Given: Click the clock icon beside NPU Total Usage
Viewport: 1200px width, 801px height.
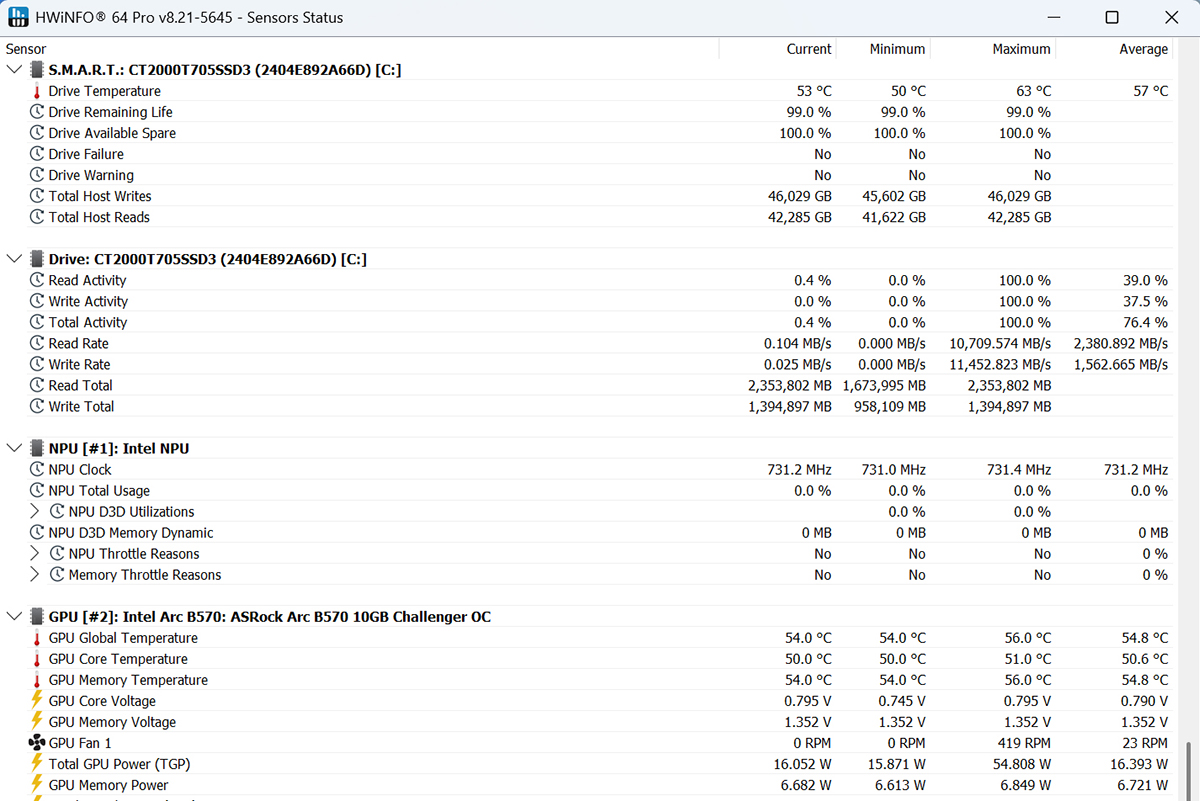Looking at the screenshot, I should pyautogui.click(x=37, y=490).
